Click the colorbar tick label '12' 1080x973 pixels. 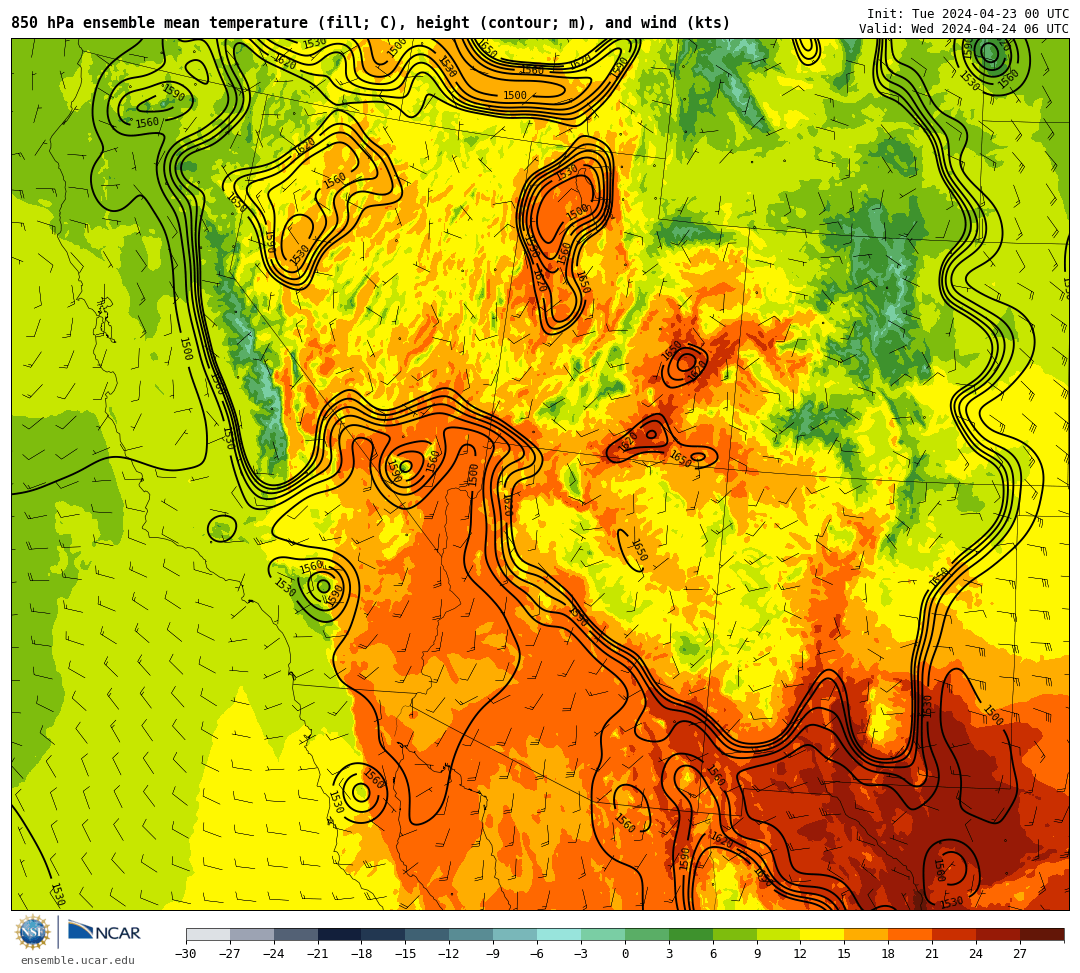pos(800,954)
